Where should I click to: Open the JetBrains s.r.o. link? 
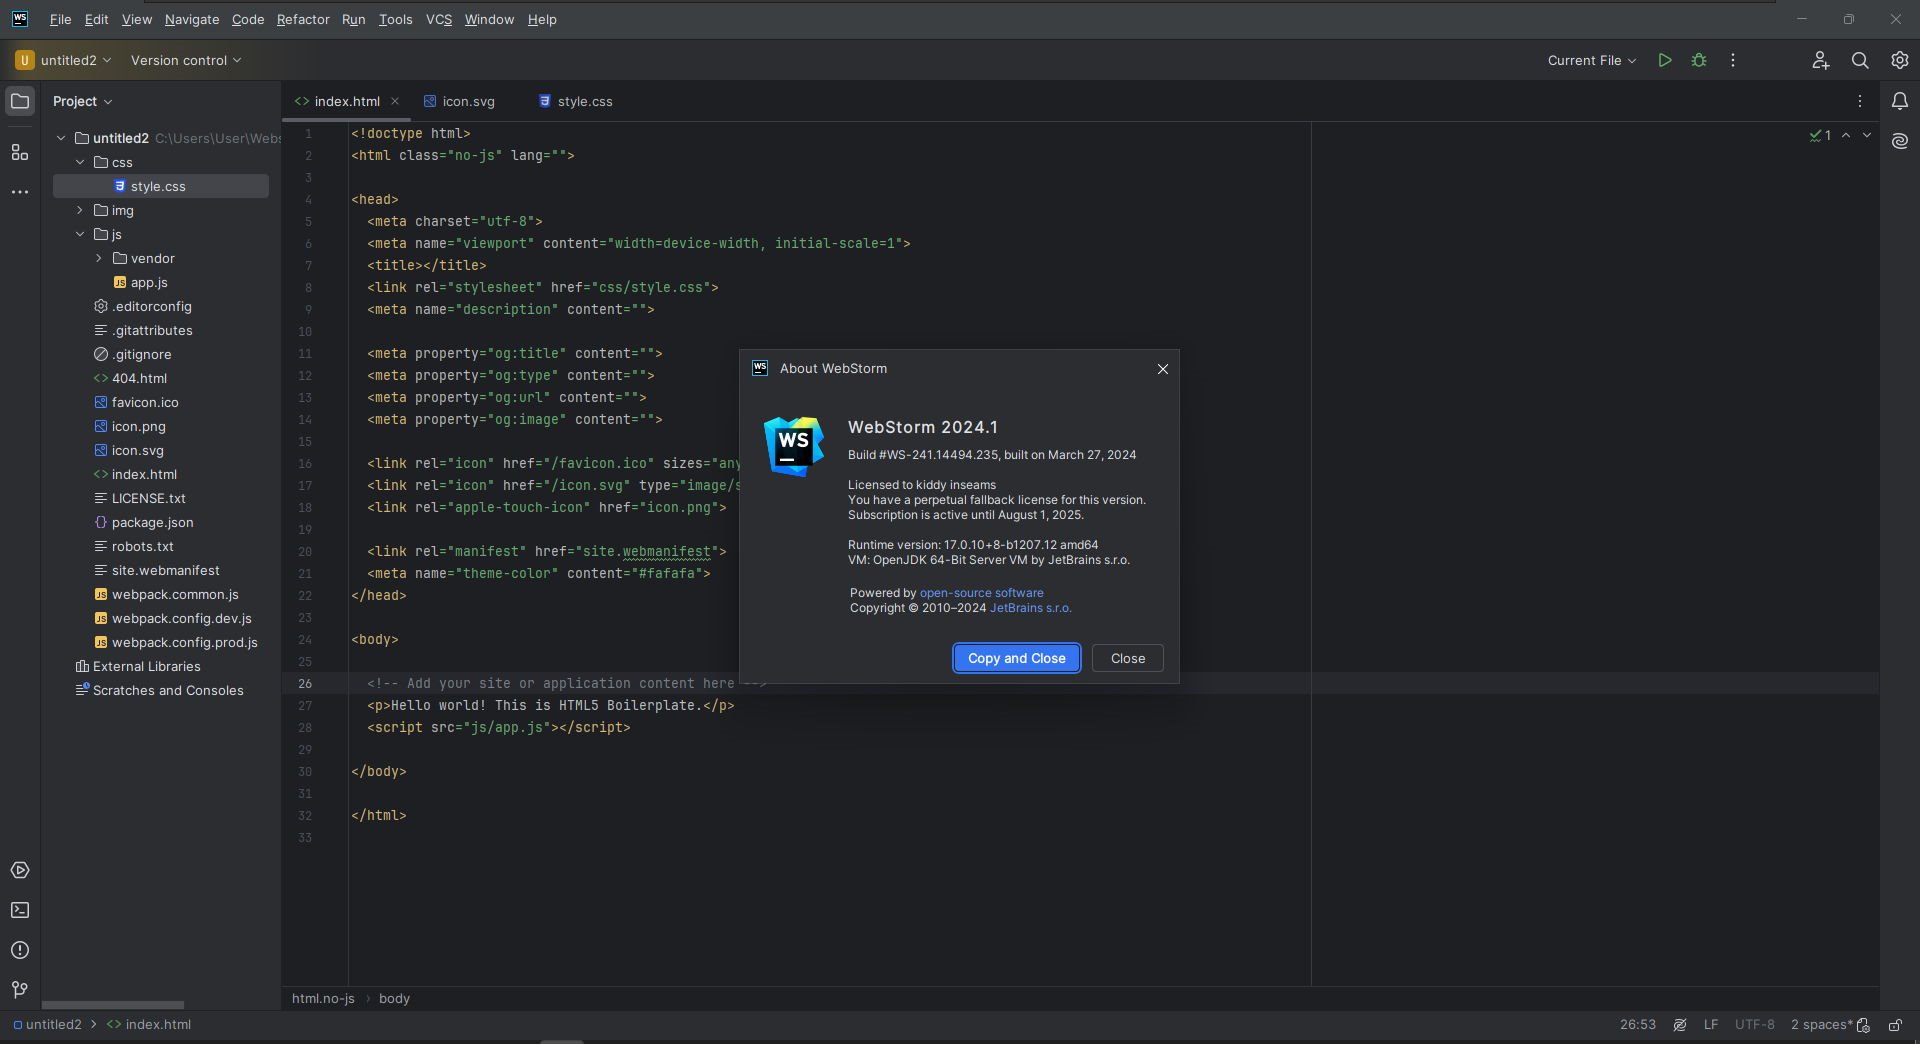(x=1030, y=608)
